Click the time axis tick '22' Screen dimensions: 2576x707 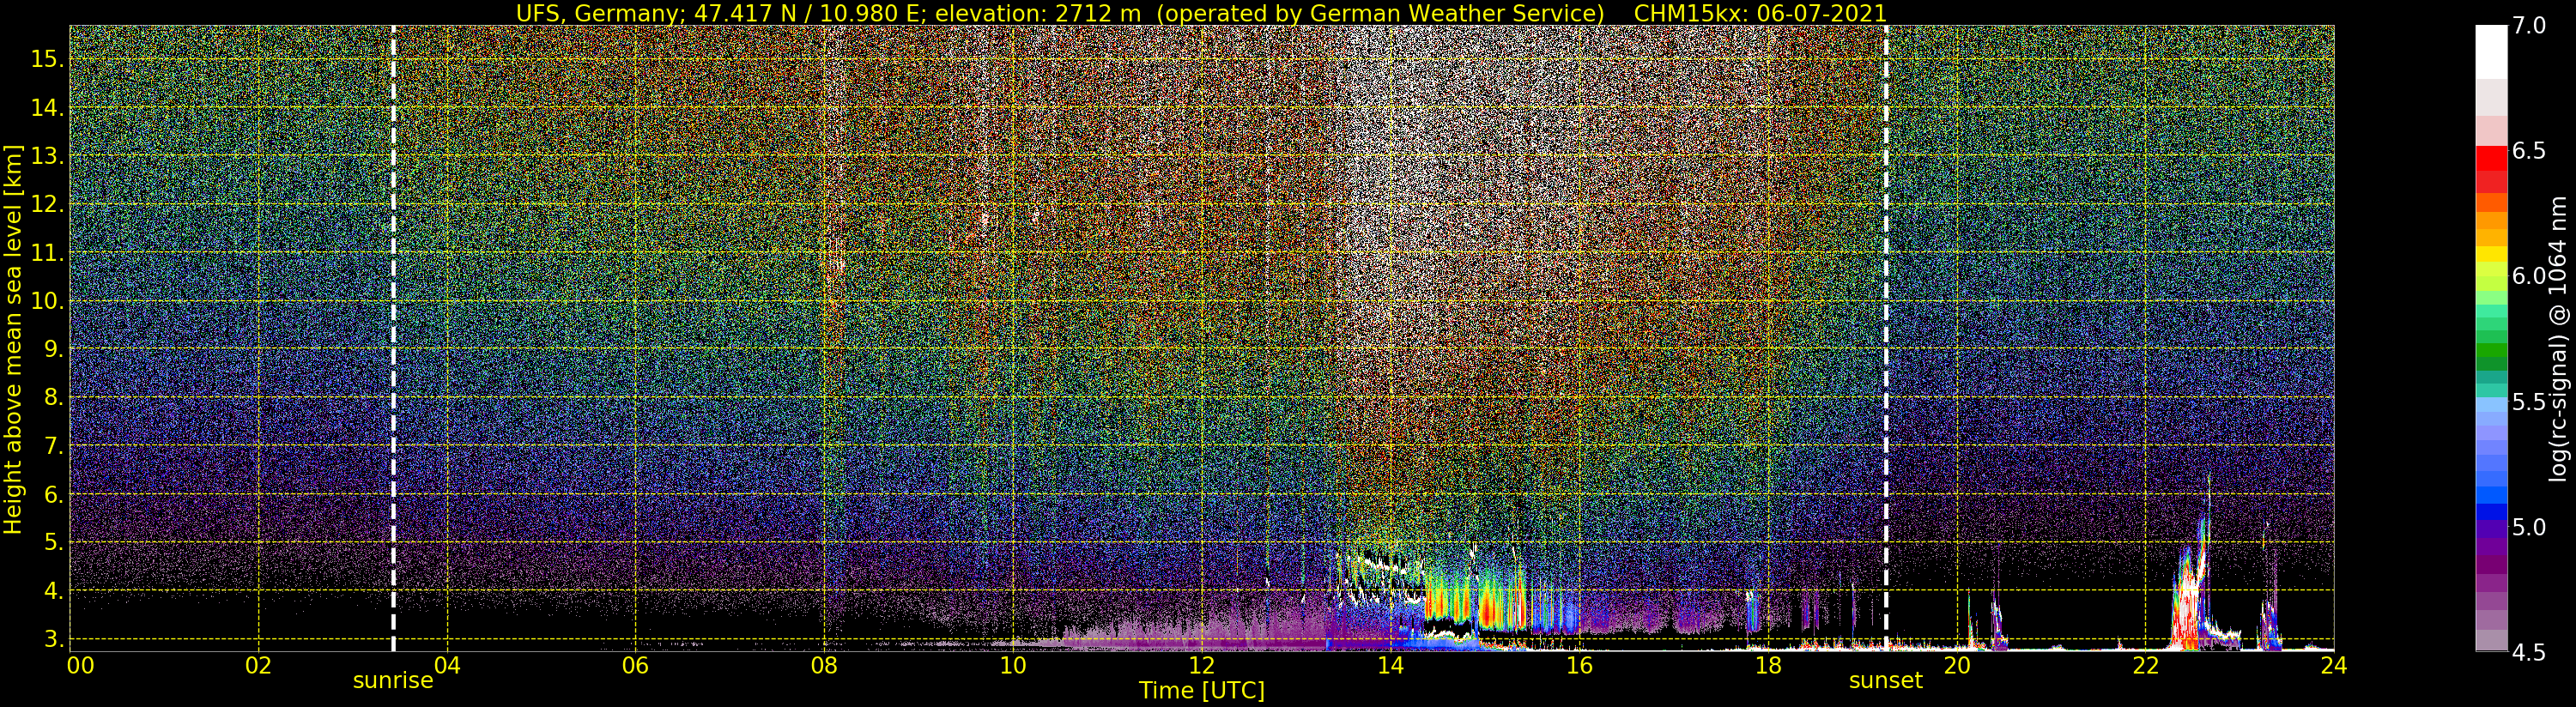(2145, 665)
